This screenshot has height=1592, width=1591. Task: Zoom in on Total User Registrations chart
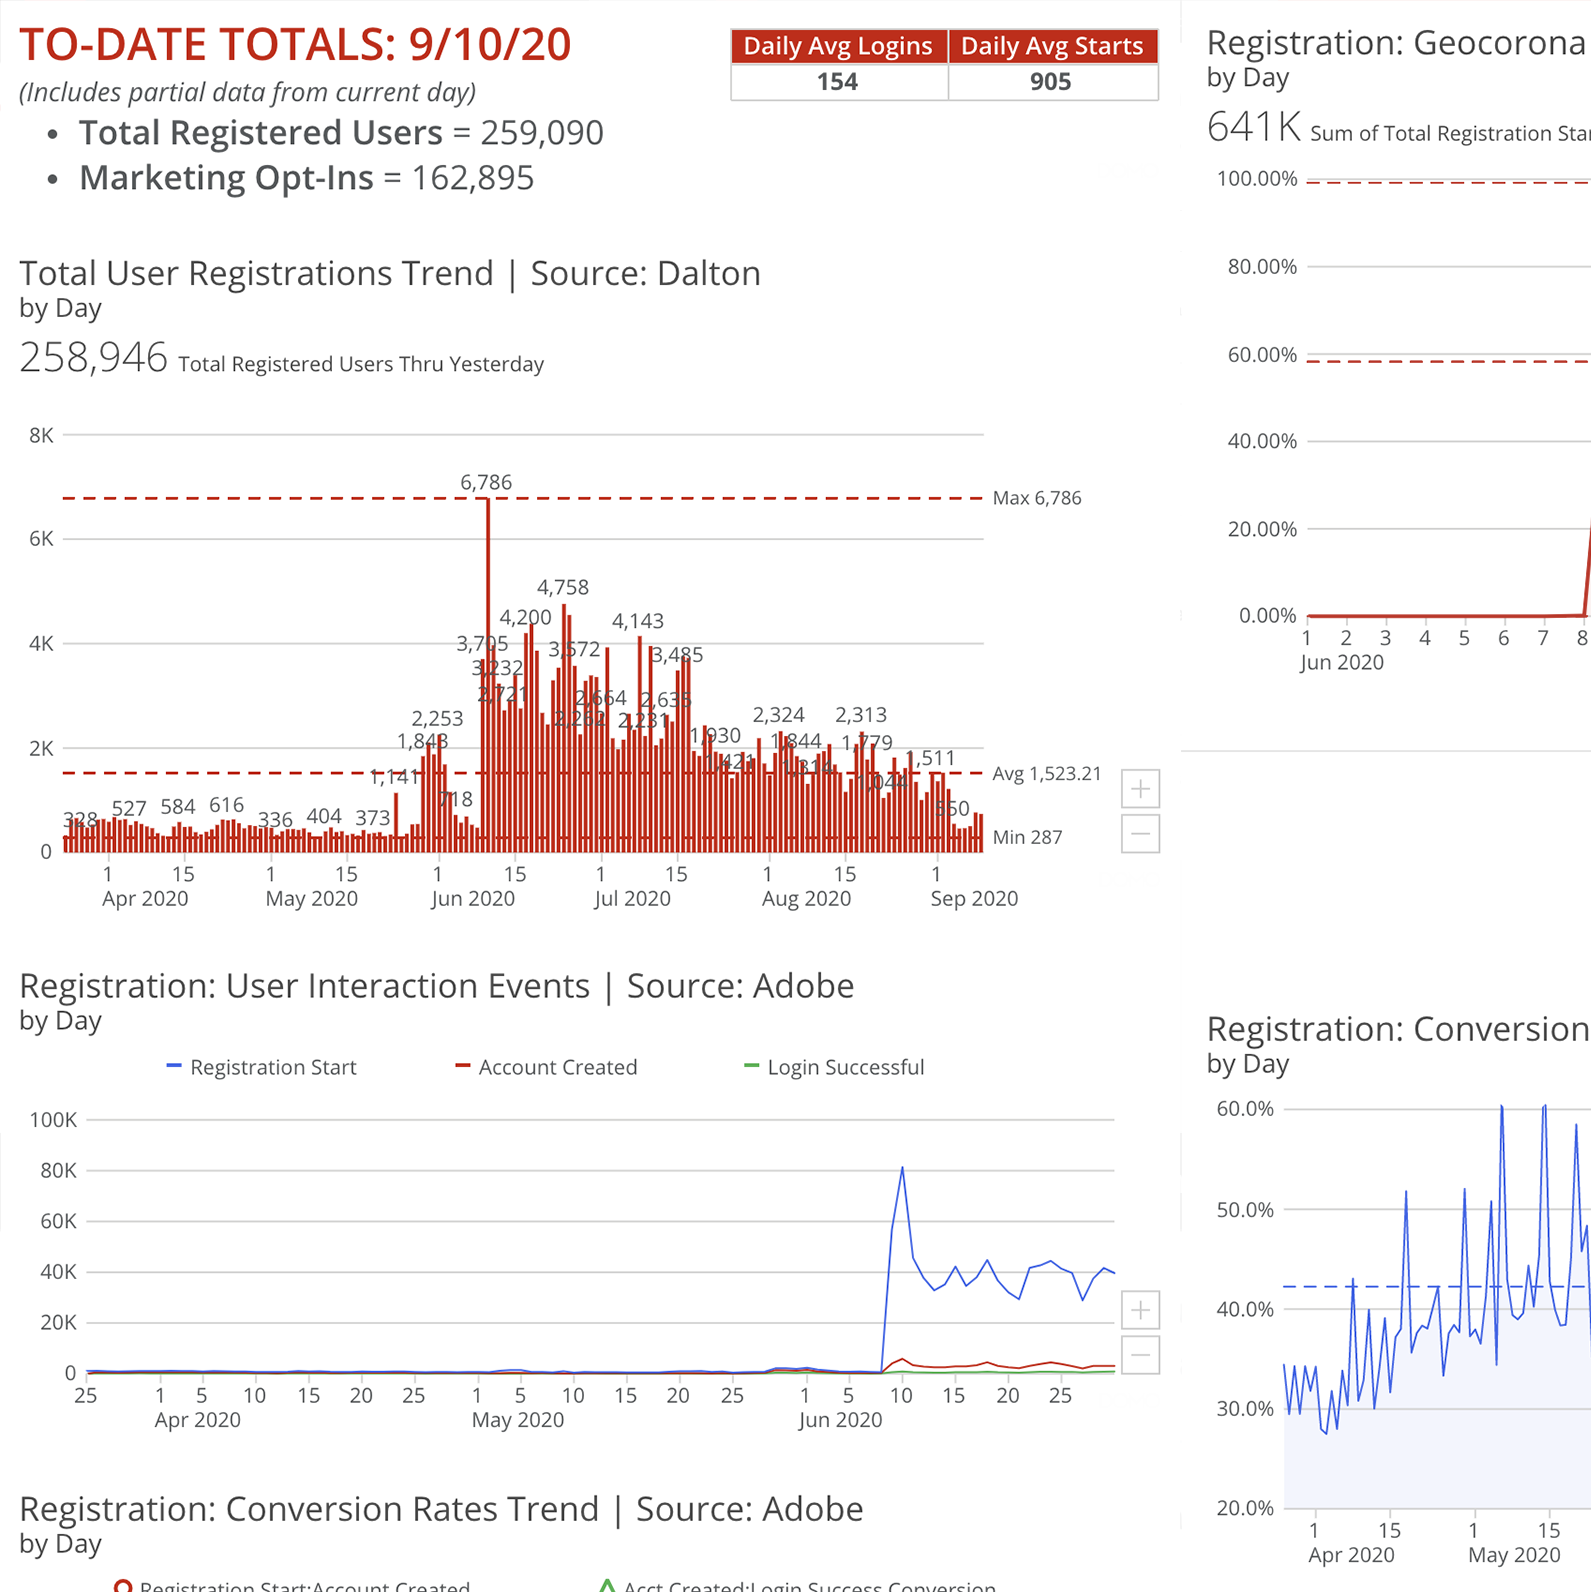coord(1140,789)
